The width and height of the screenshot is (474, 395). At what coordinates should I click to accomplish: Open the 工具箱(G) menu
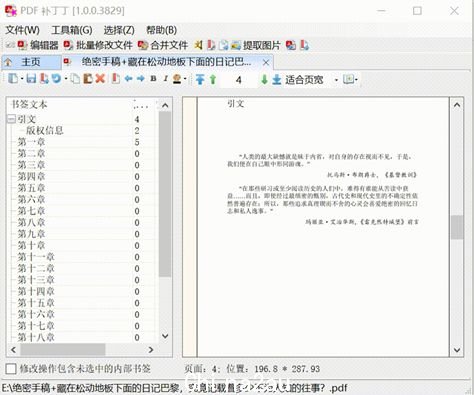[x=72, y=30]
